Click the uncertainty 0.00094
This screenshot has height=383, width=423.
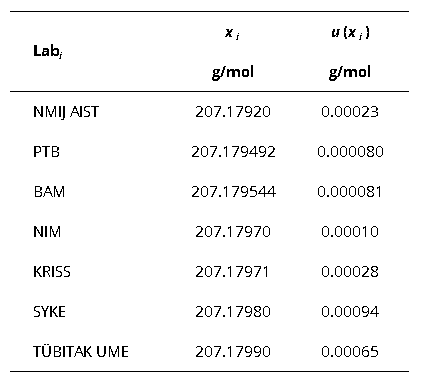(350, 312)
